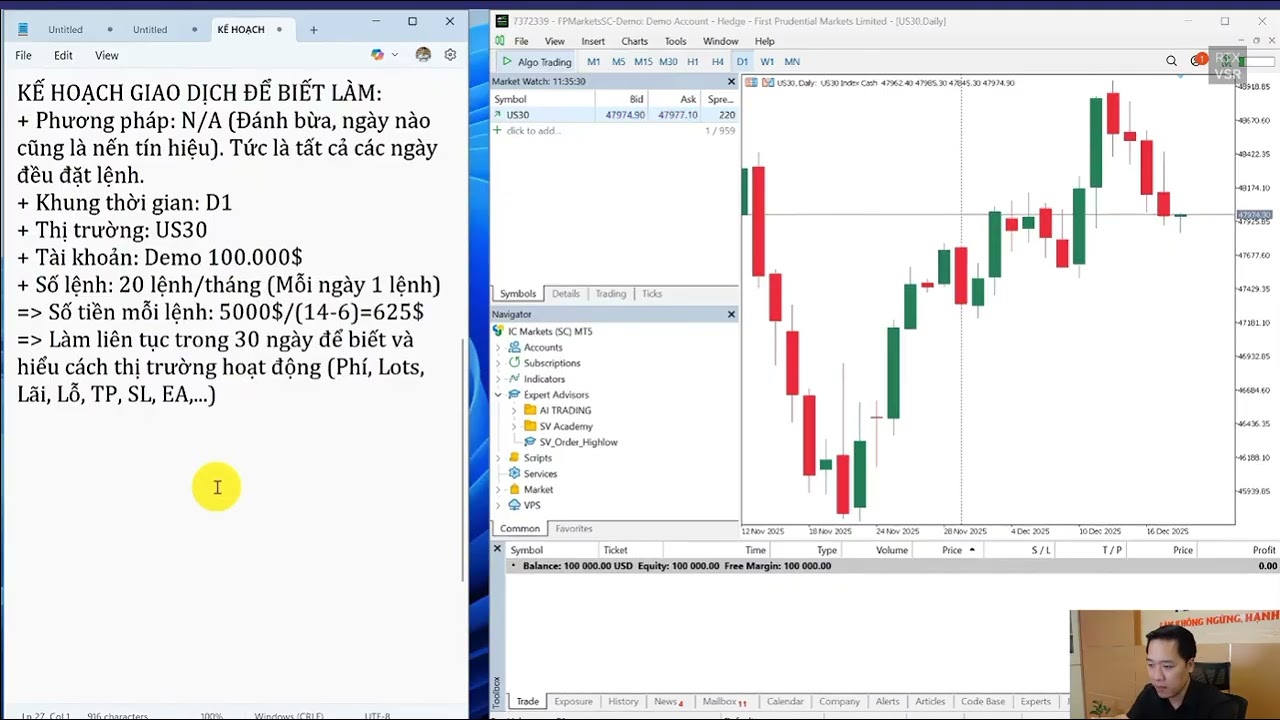The image size is (1280, 720).
Task: Click the Notepad vertical scrollbar
Action: [463, 460]
